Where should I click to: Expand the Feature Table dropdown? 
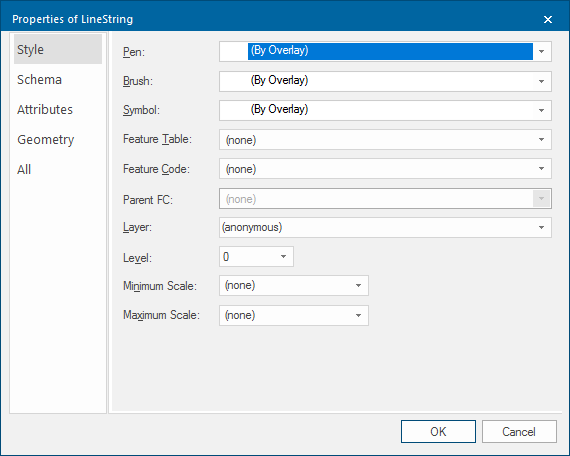(x=541, y=140)
